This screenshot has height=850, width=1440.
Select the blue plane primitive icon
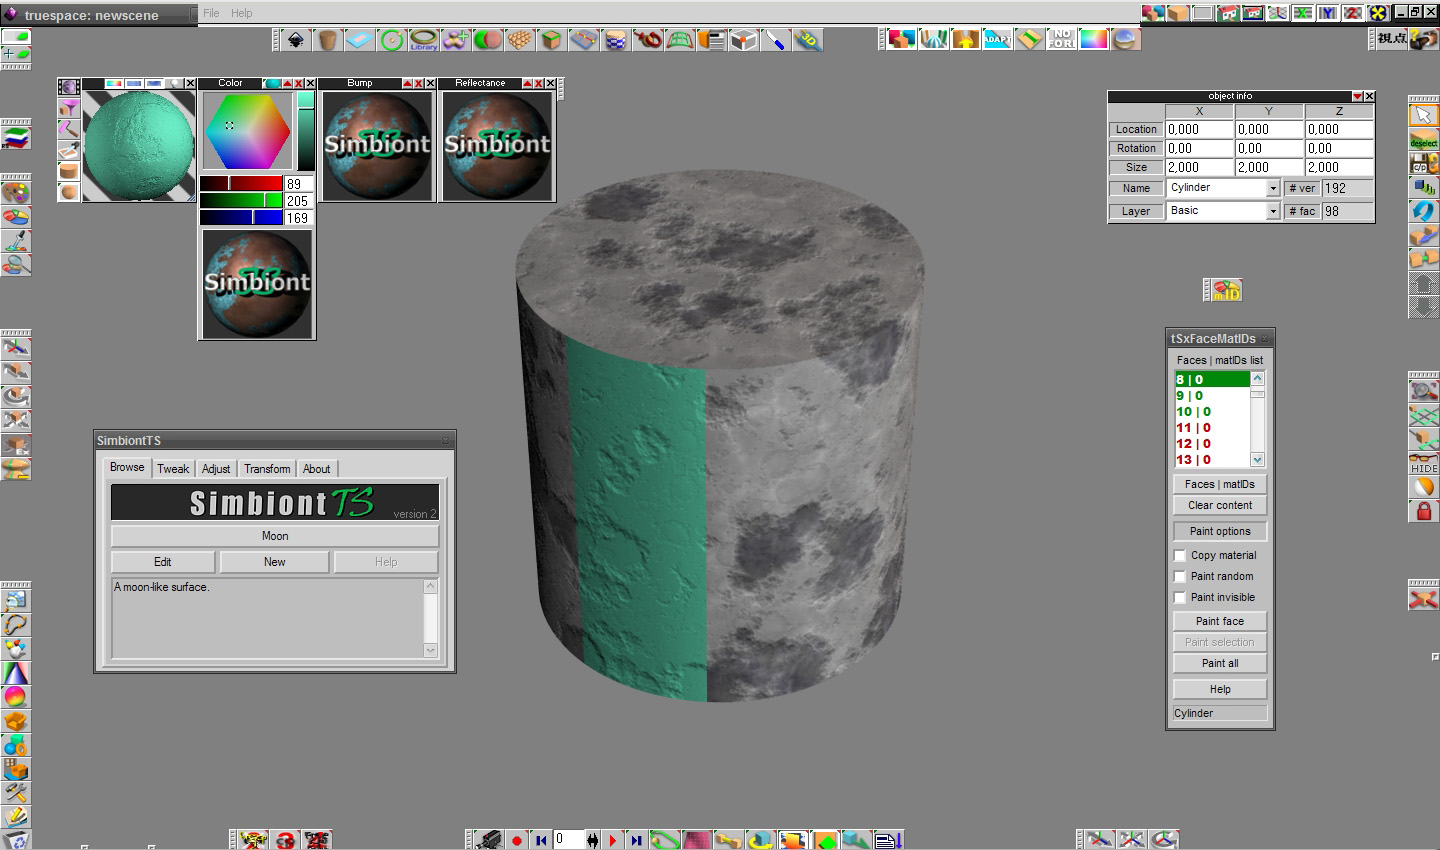pyautogui.click(x=360, y=40)
